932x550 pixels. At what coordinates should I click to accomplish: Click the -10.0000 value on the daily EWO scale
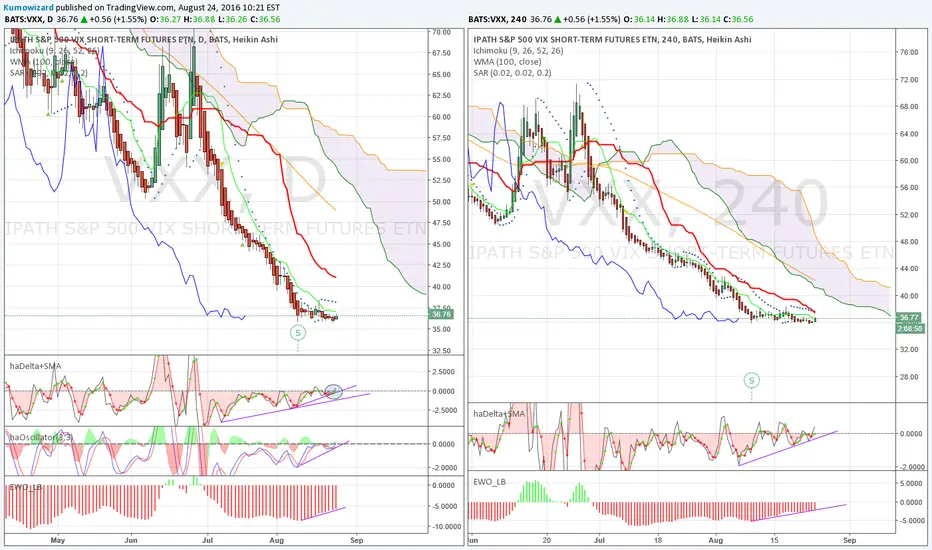tap(445, 527)
